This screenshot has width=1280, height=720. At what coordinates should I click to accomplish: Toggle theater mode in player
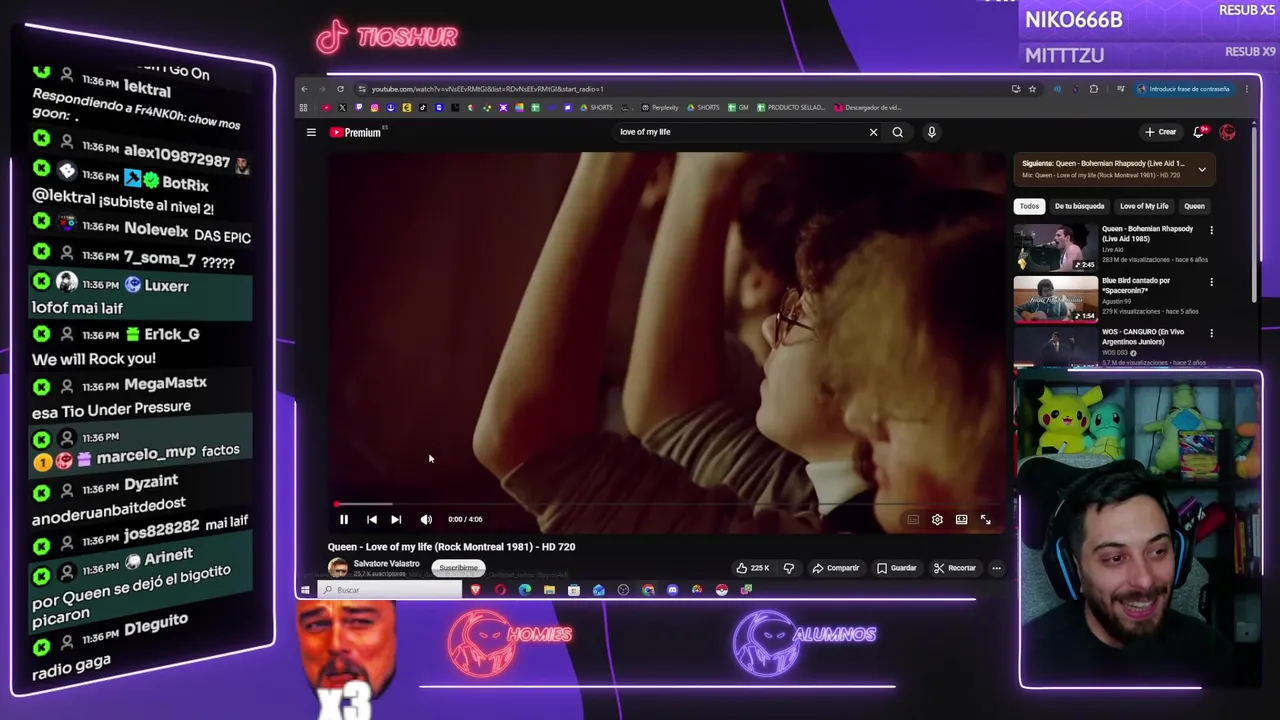pyautogui.click(x=961, y=520)
